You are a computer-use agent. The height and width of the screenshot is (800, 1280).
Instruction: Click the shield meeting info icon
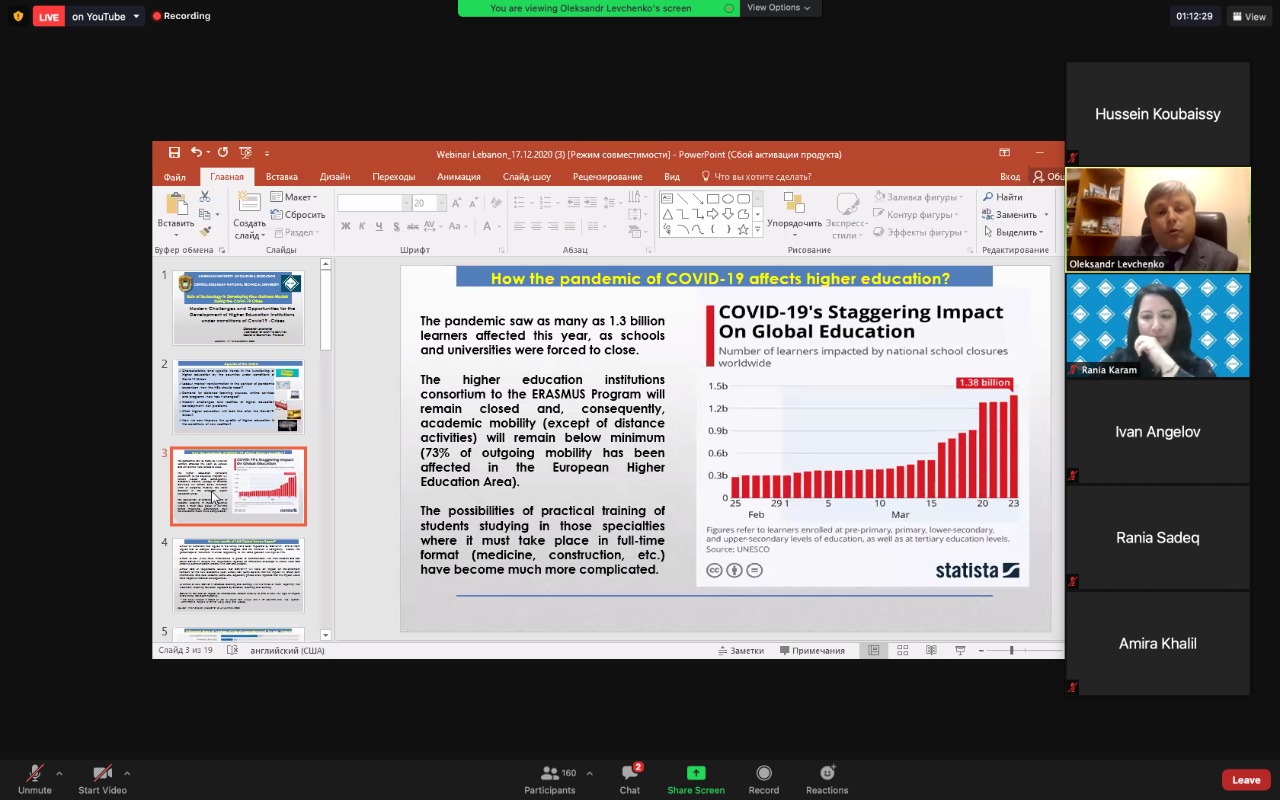point(18,16)
